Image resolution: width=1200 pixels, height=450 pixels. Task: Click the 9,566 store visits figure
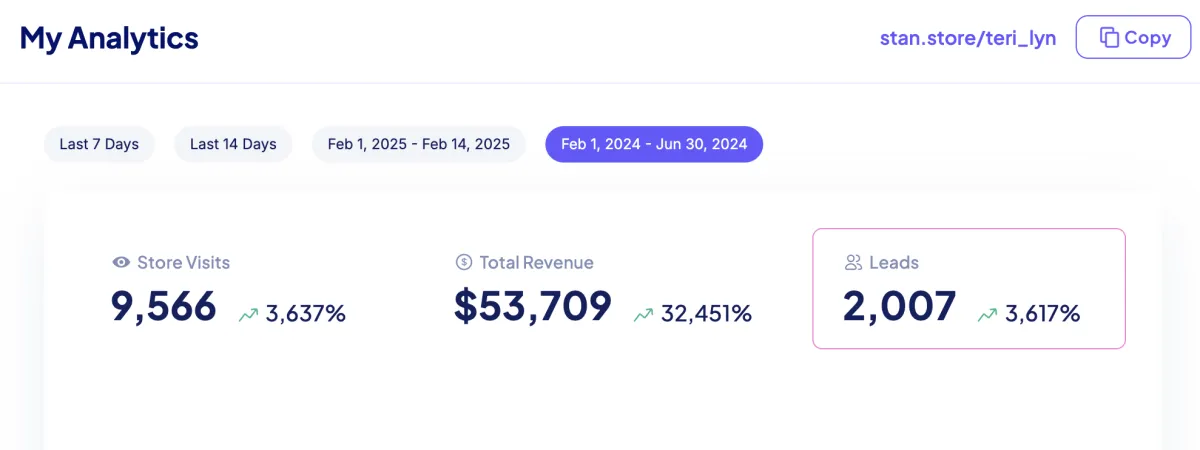click(164, 306)
